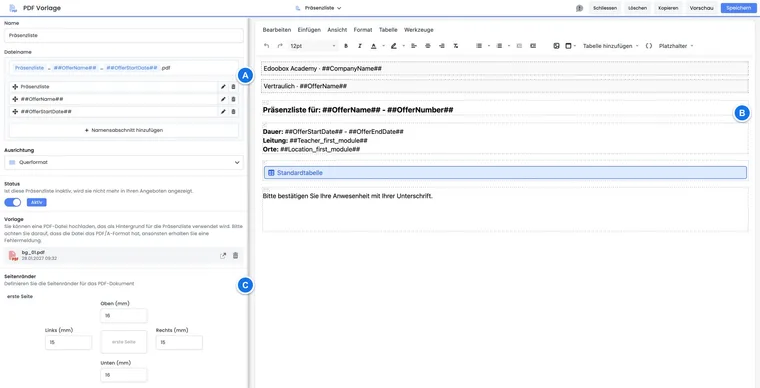
Task: Toggle italic formatting
Action: tap(360, 46)
